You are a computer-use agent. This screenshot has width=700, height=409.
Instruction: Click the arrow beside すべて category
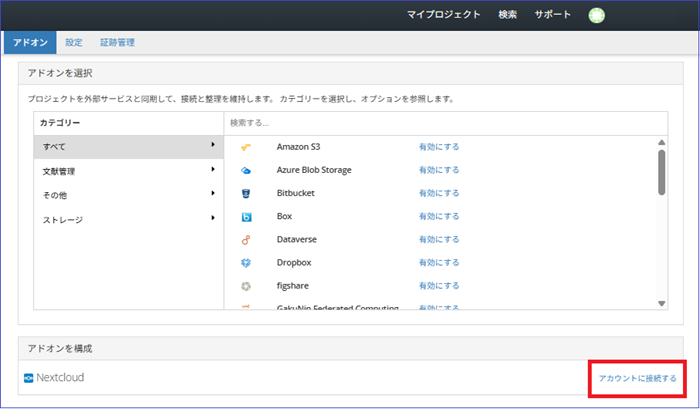(213, 145)
